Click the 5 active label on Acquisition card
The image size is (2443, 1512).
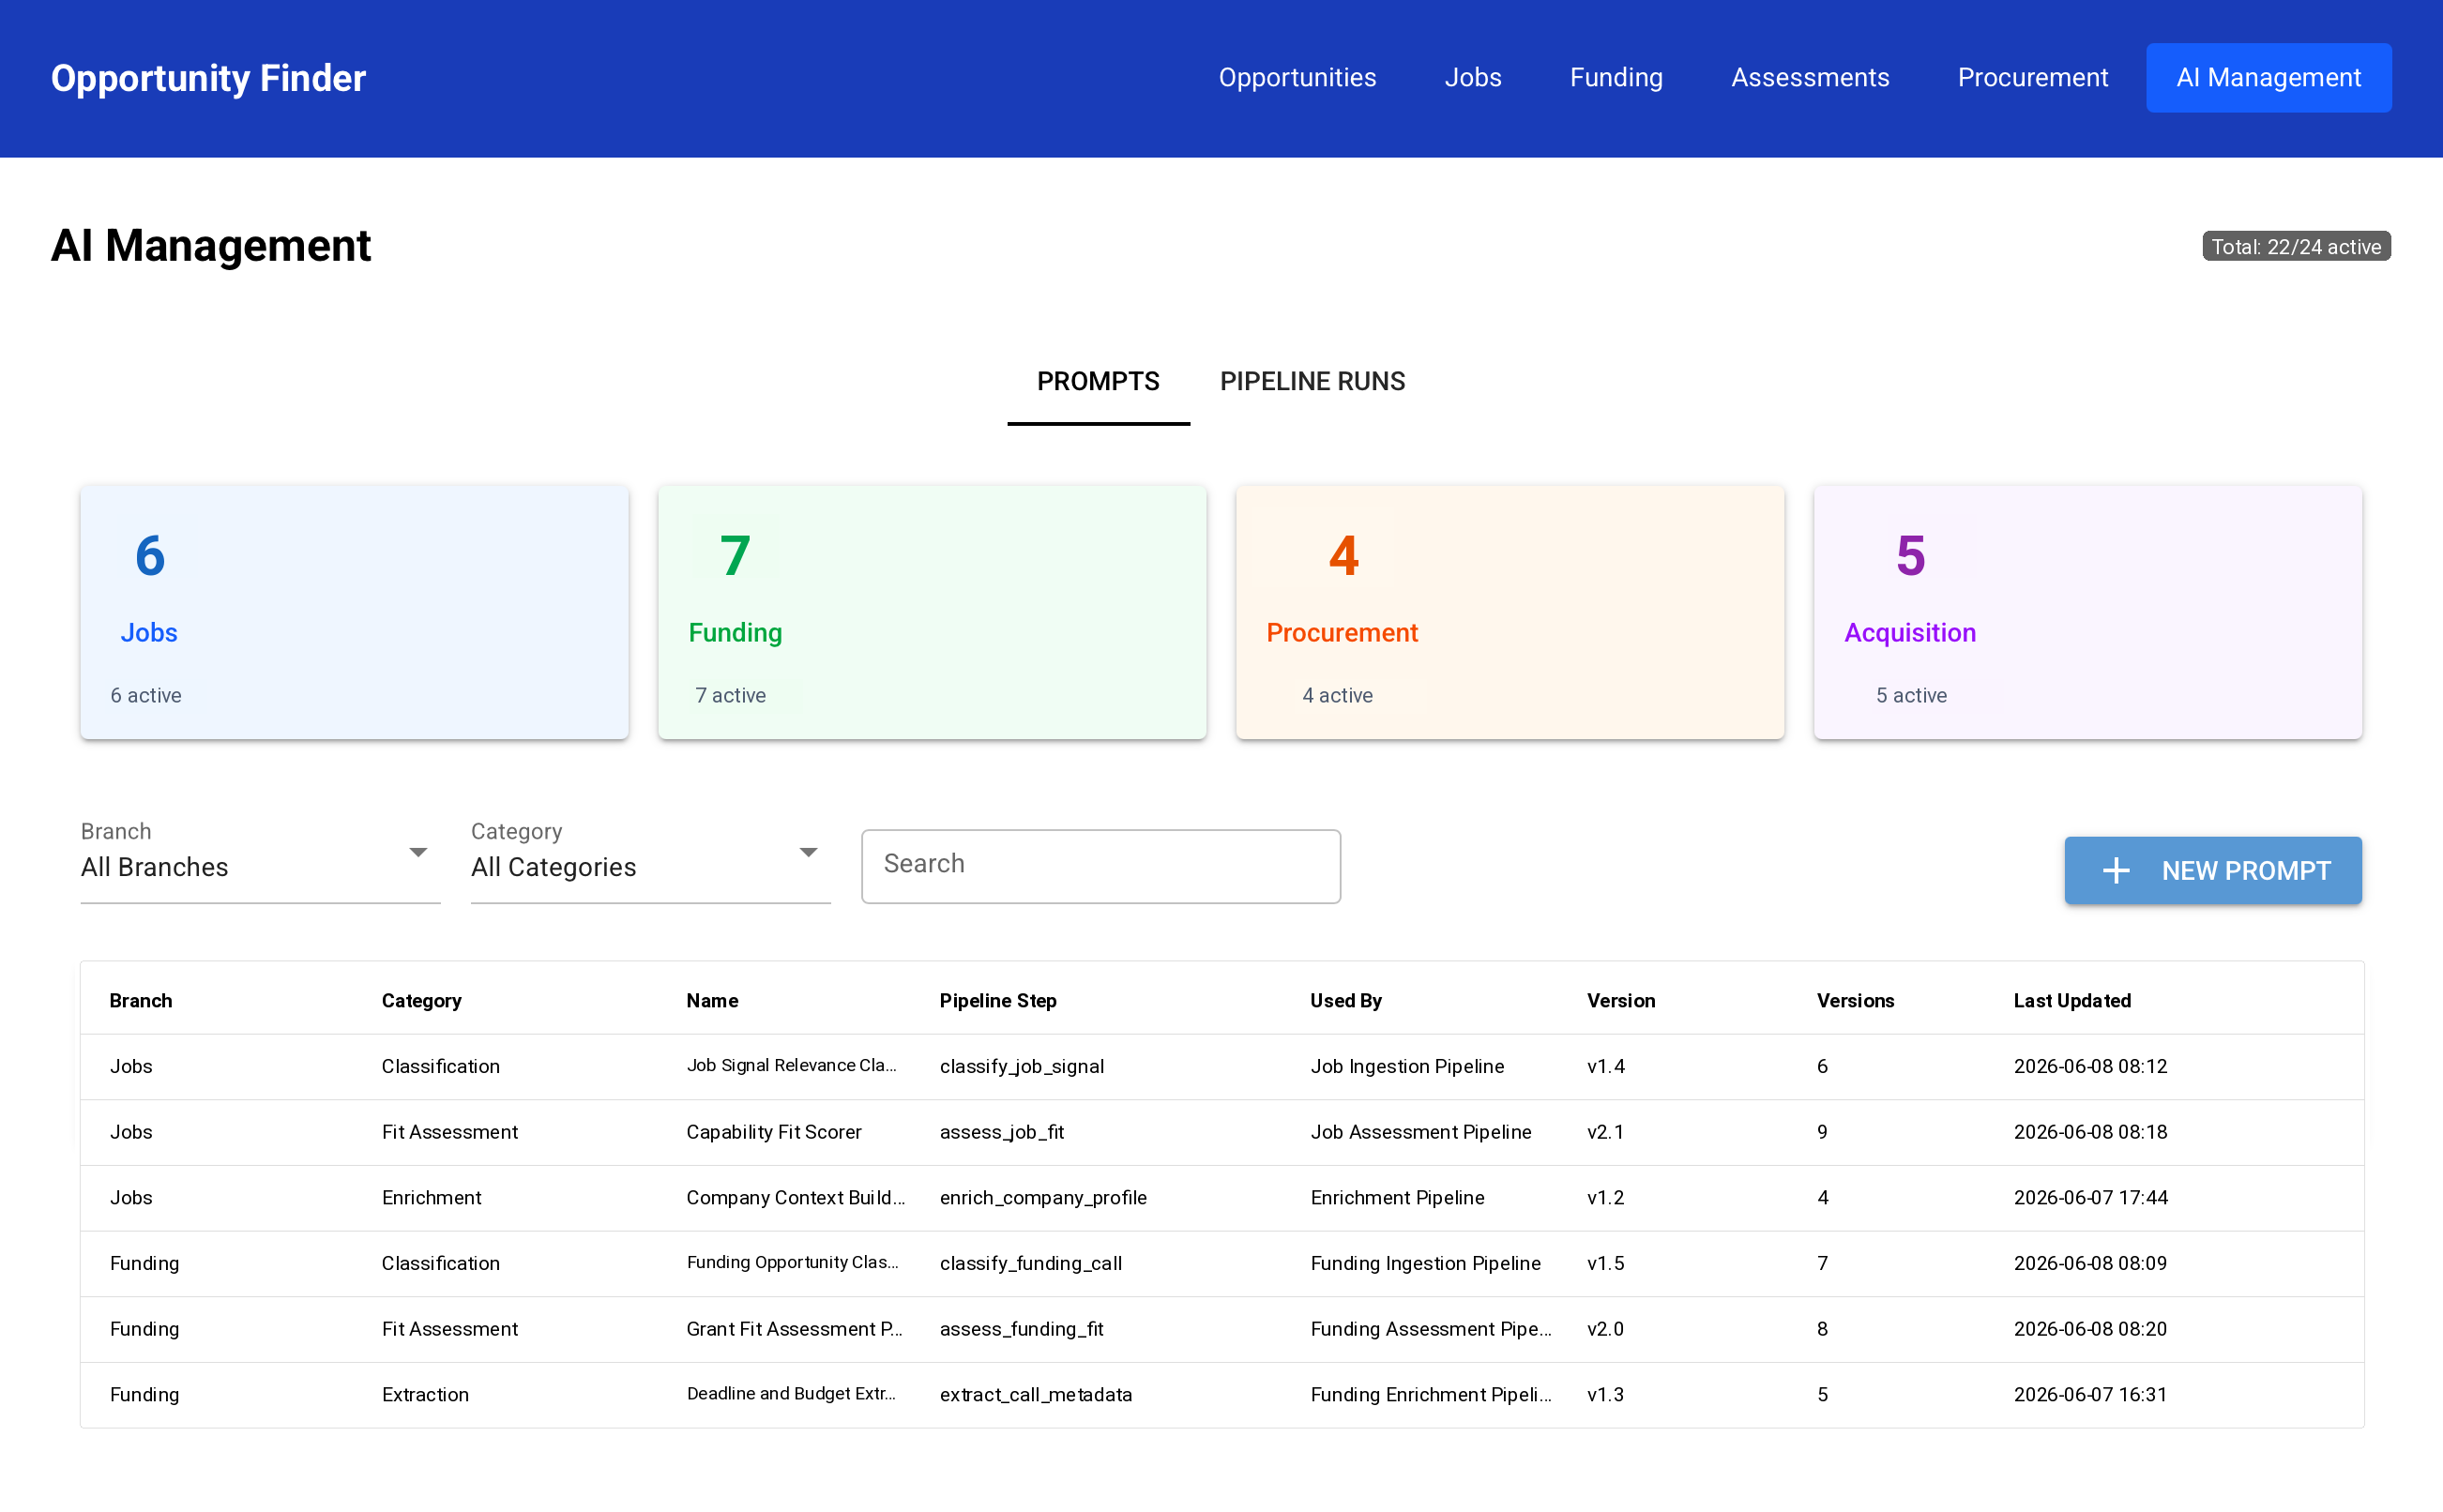pyautogui.click(x=1911, y=695)
